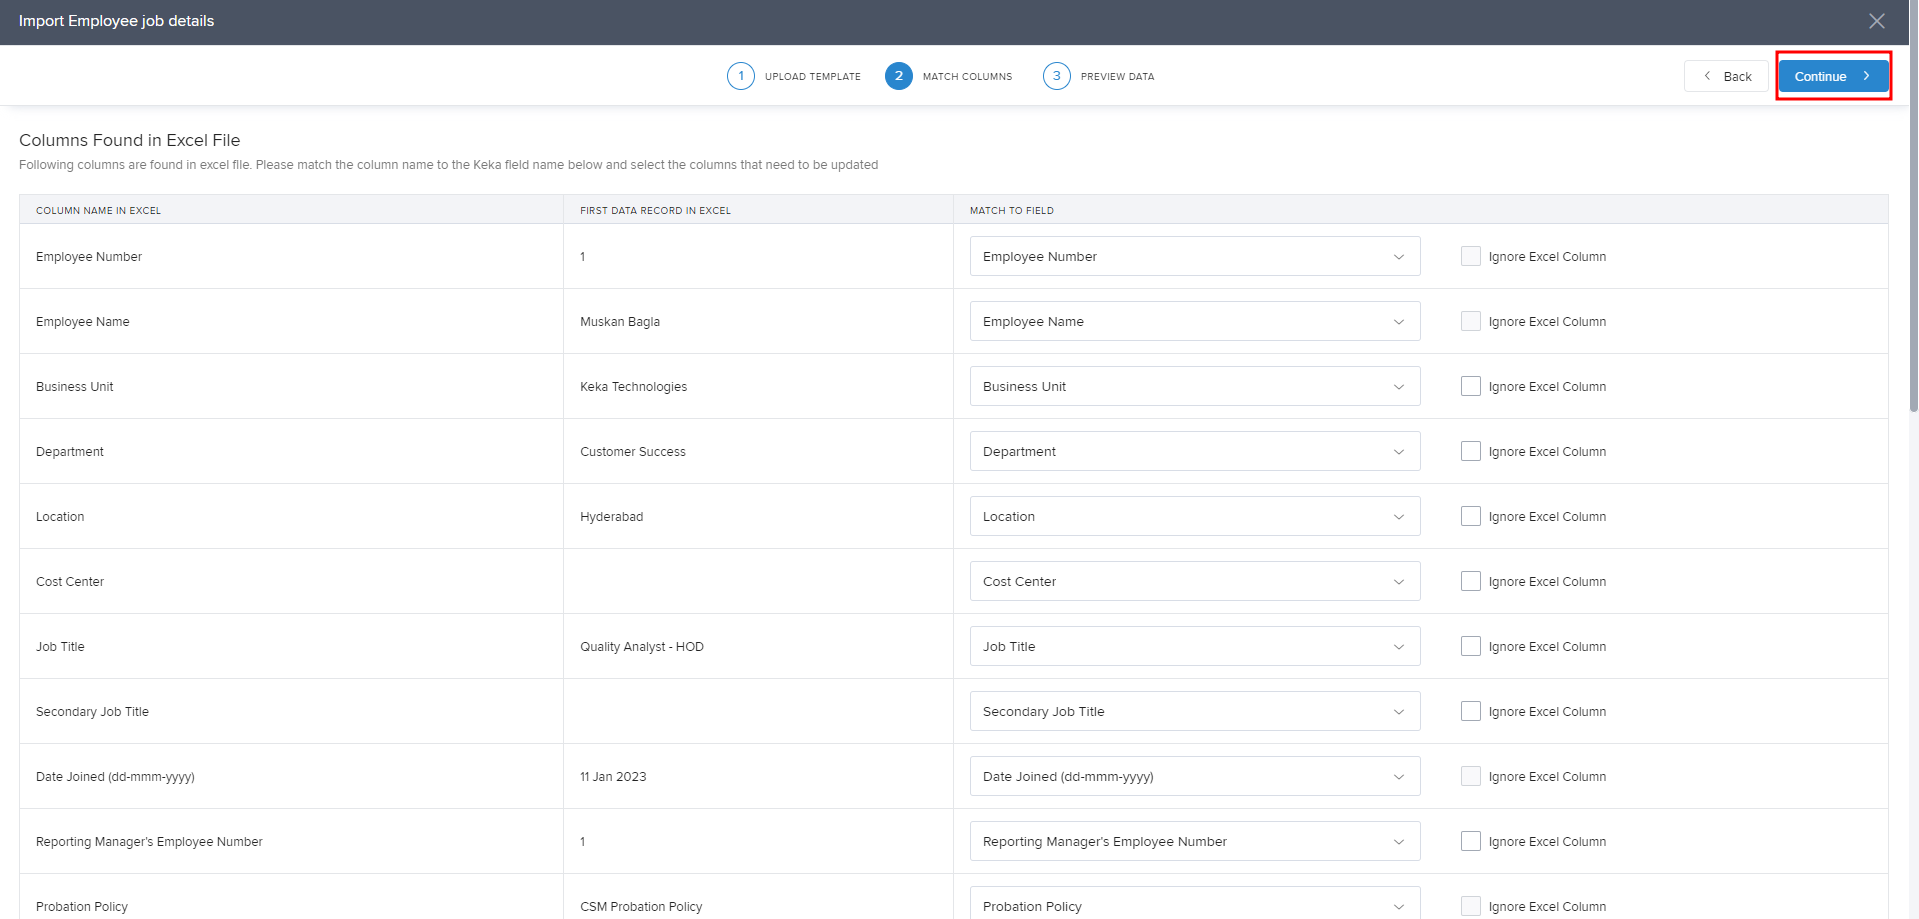Open the Employee Number match field dropdown
The image size is (1919, 919).
[1194, 257]
